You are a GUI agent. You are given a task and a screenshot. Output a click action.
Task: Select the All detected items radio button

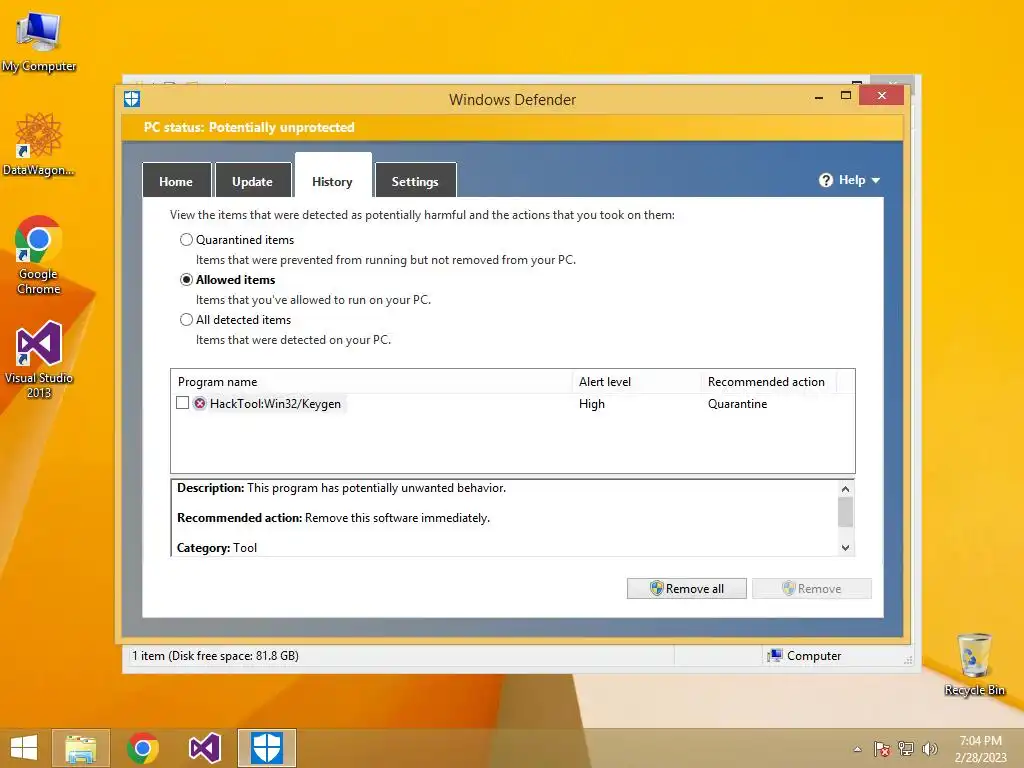tap(186, 319)
